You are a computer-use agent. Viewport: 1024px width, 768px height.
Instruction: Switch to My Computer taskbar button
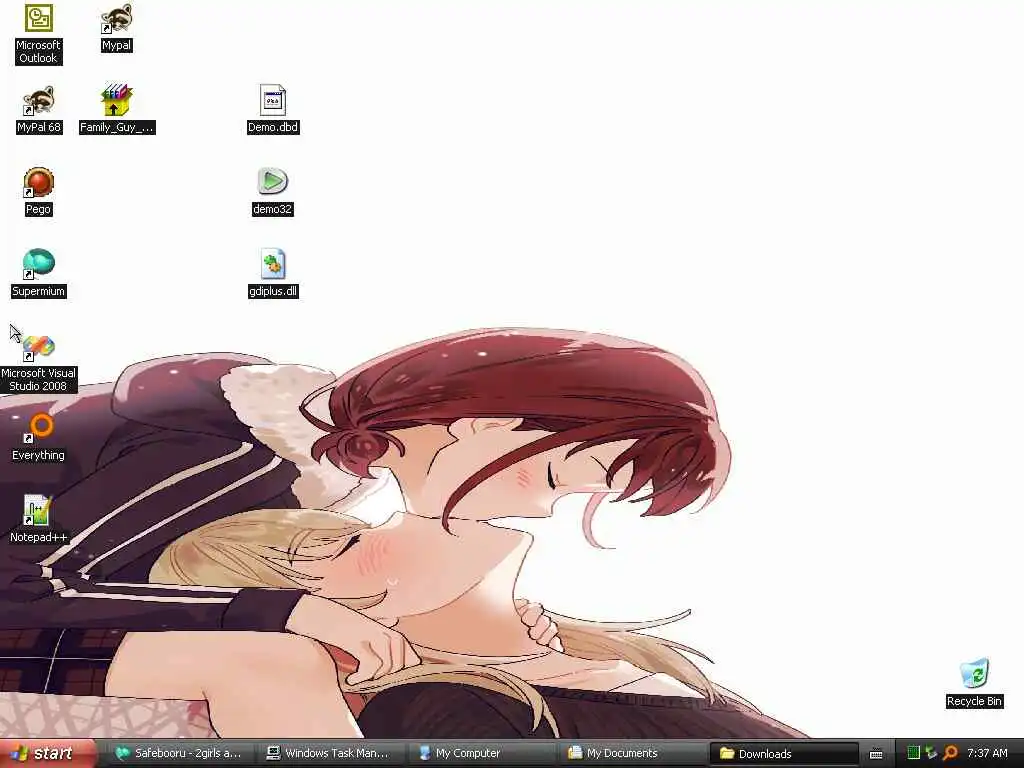pos(482,754)
